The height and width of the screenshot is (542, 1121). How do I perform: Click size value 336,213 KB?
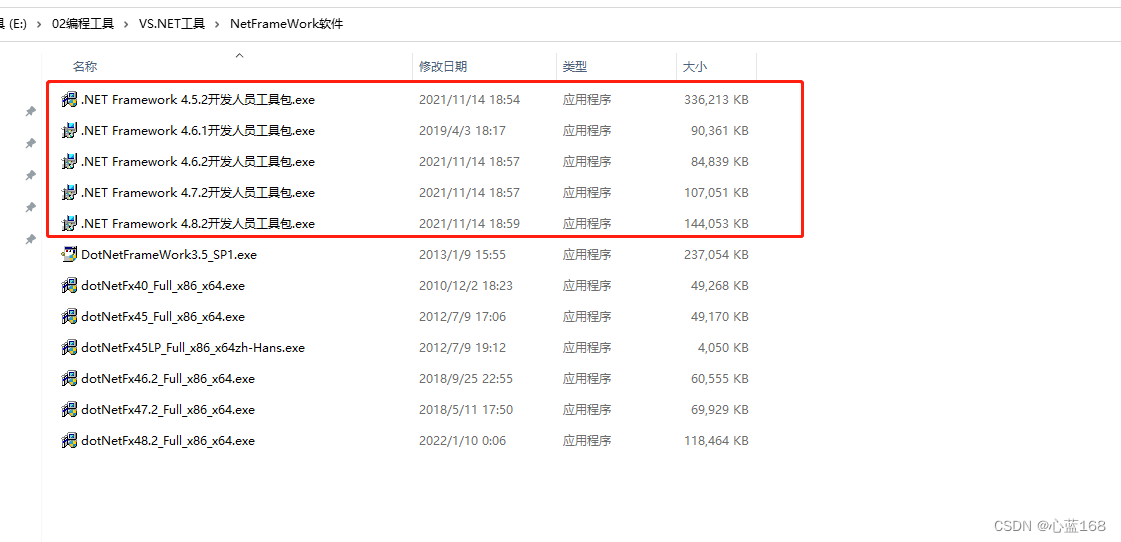pyautogui.click(x=716, y=100)
